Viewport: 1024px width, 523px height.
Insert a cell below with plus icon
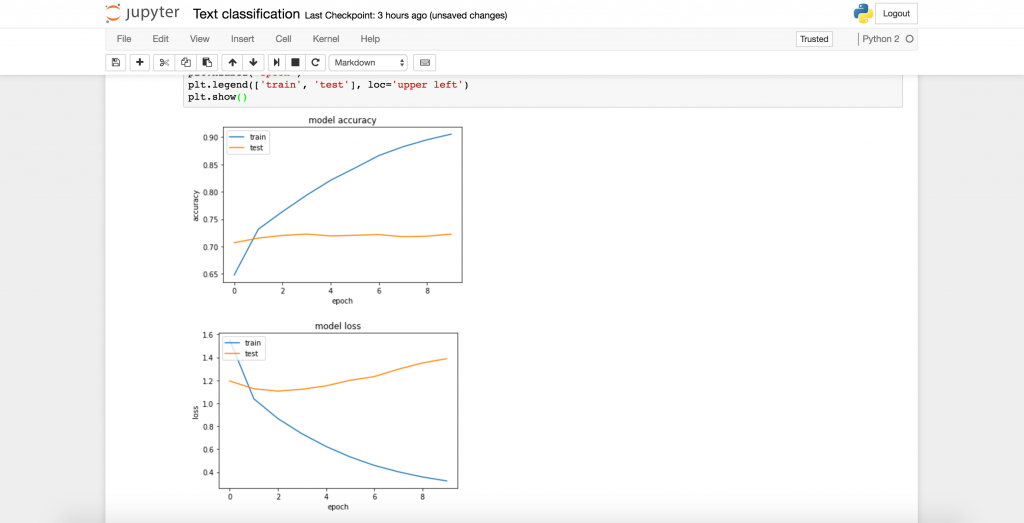[x=140, y=62]
